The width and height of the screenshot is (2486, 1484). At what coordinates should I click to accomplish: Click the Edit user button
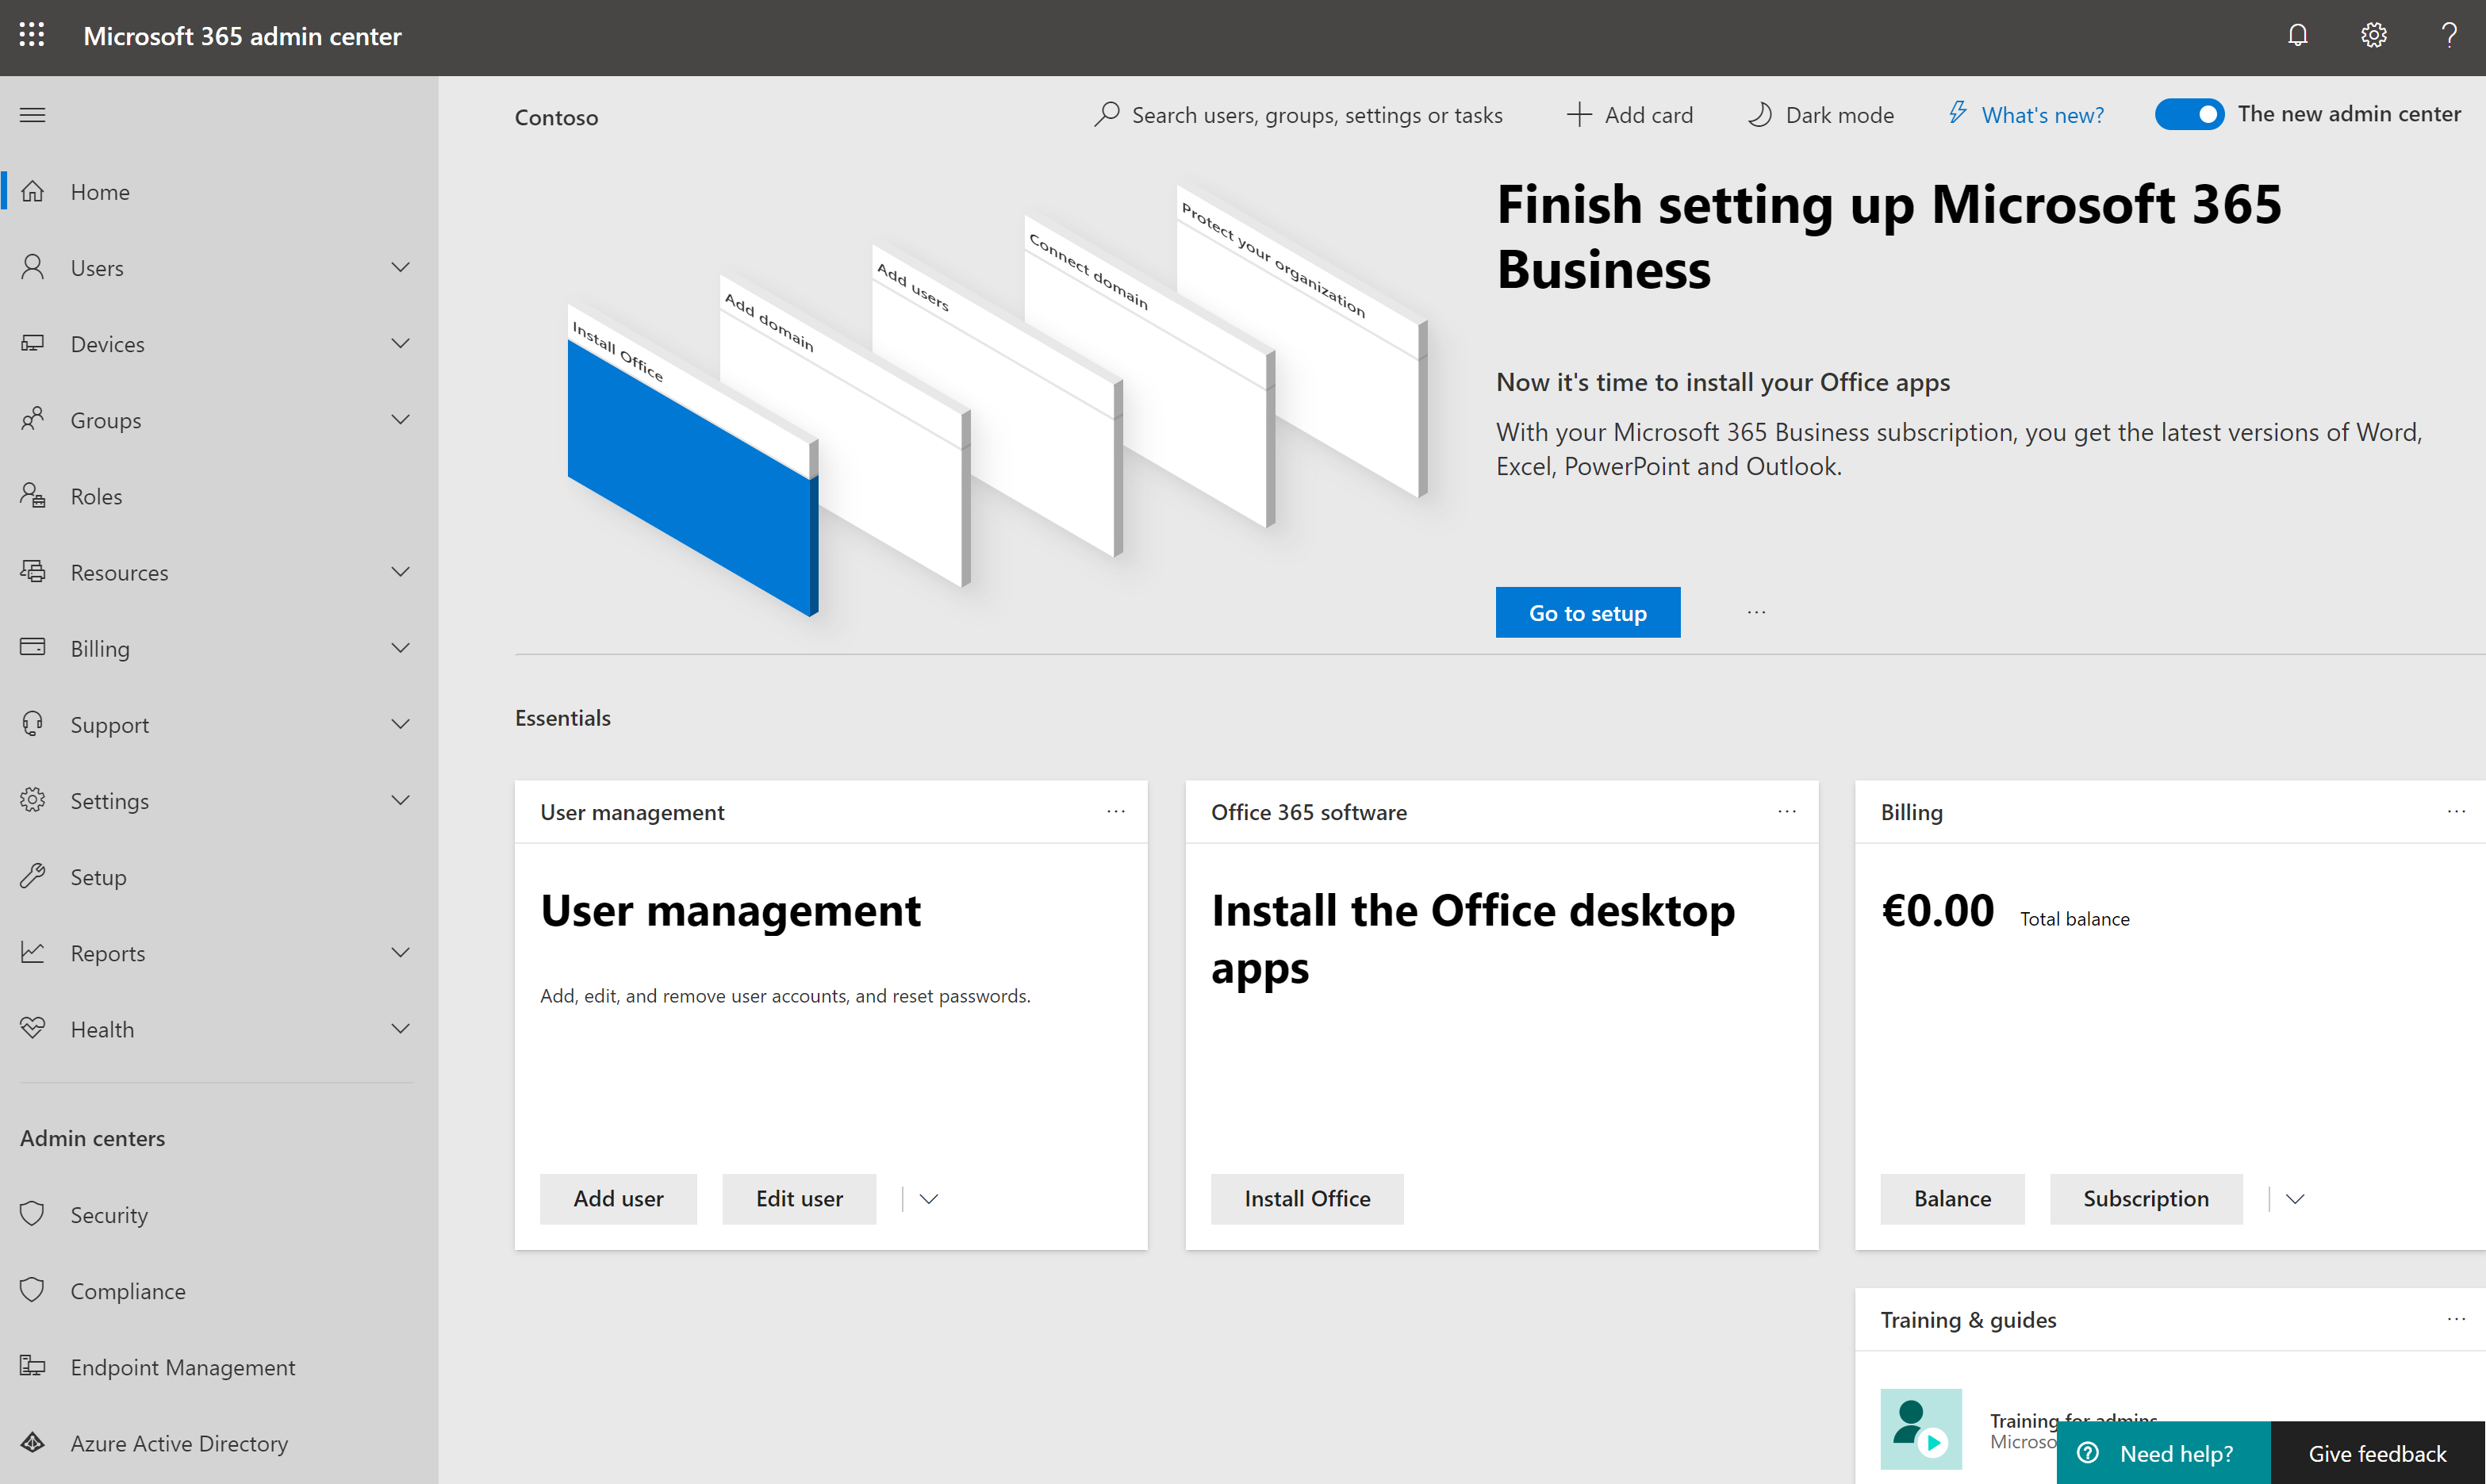(x=799, y=1198)
